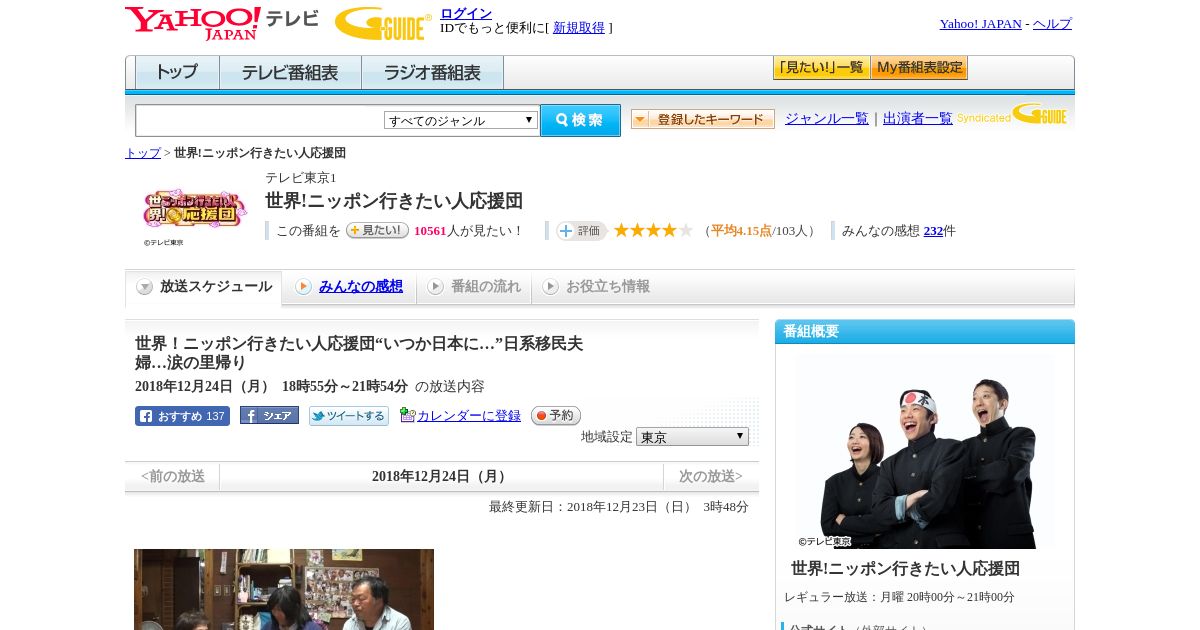
Task: Click the 評価 plus rating button
Action: click(582, 231)
